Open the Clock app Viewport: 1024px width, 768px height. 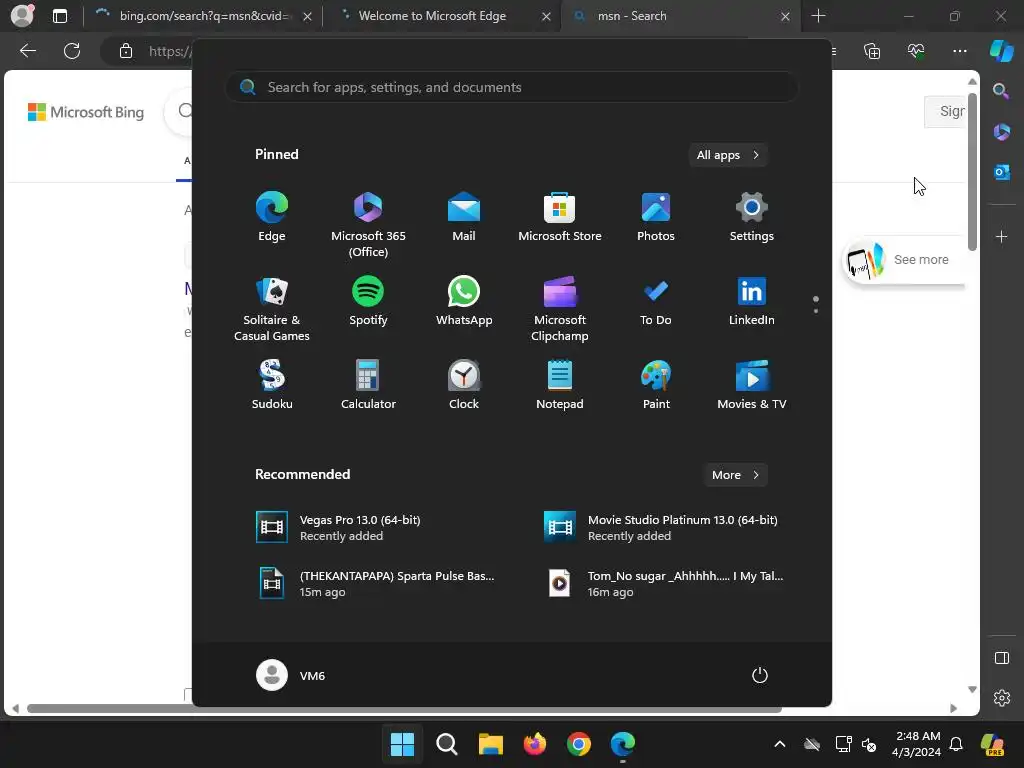[x=464, y=385]
